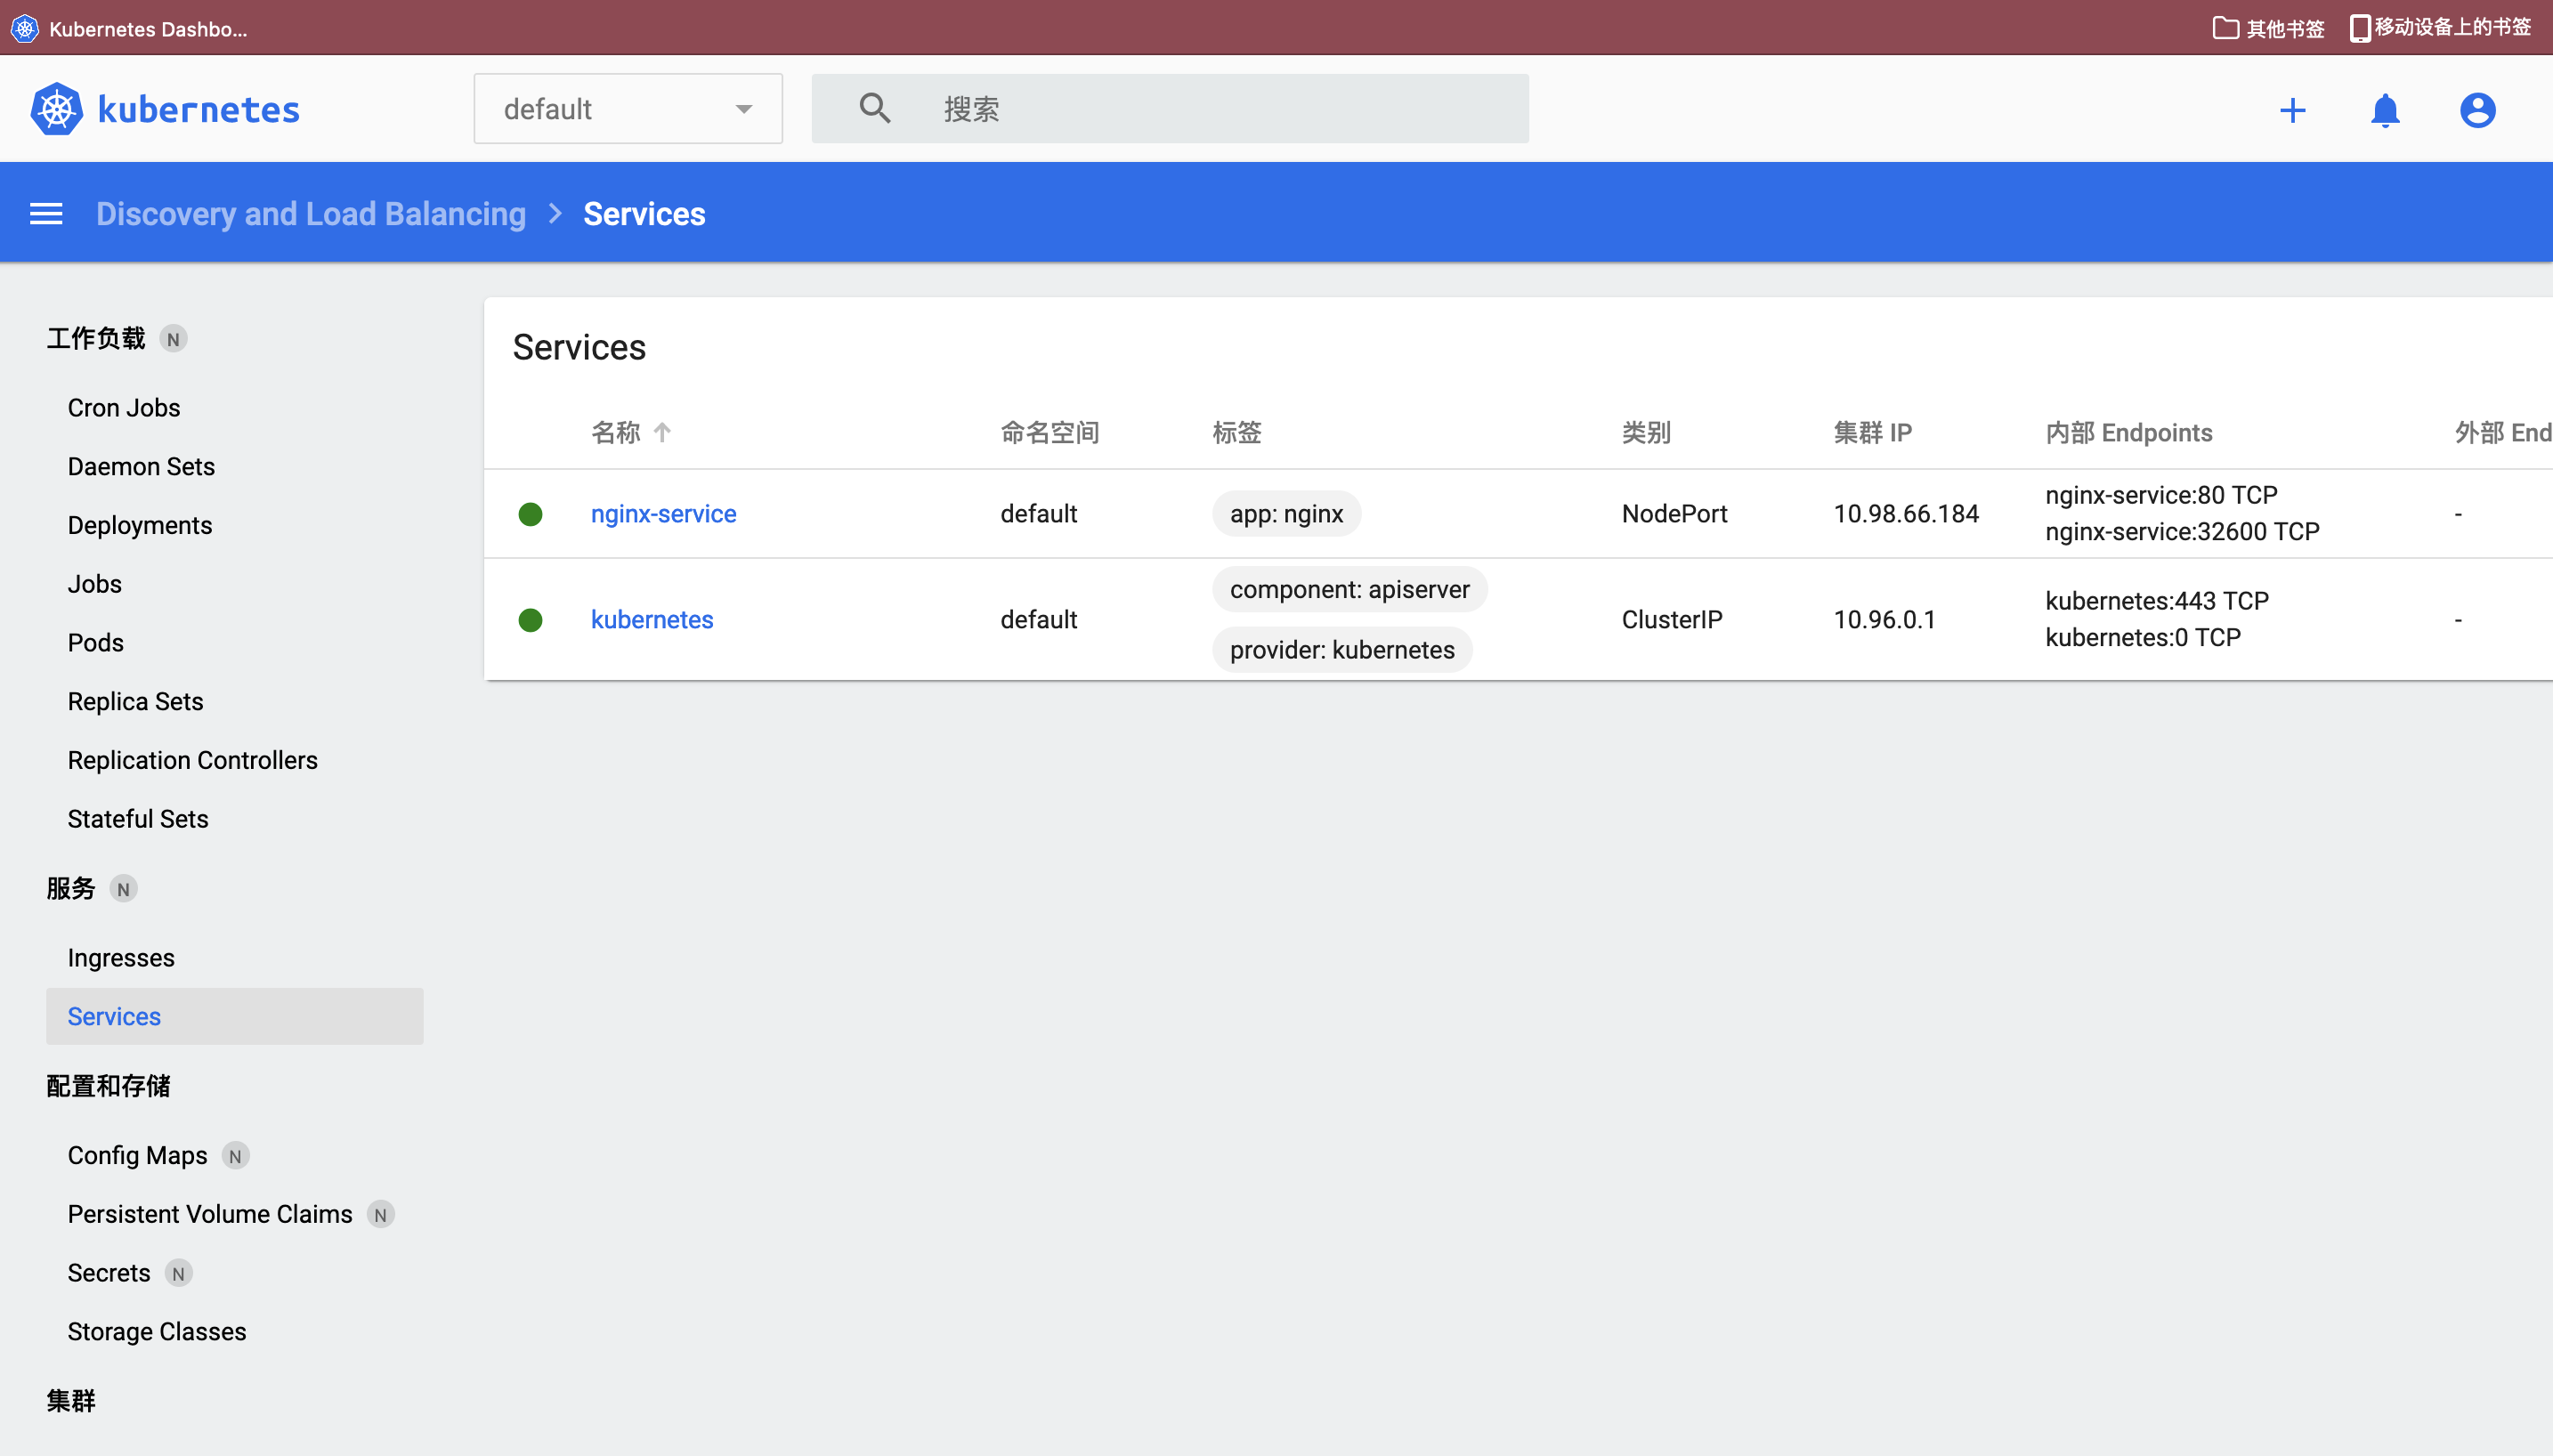Click the green status dot of kubernetes service
2553x1456 pixels.
(x=530, y=619)
